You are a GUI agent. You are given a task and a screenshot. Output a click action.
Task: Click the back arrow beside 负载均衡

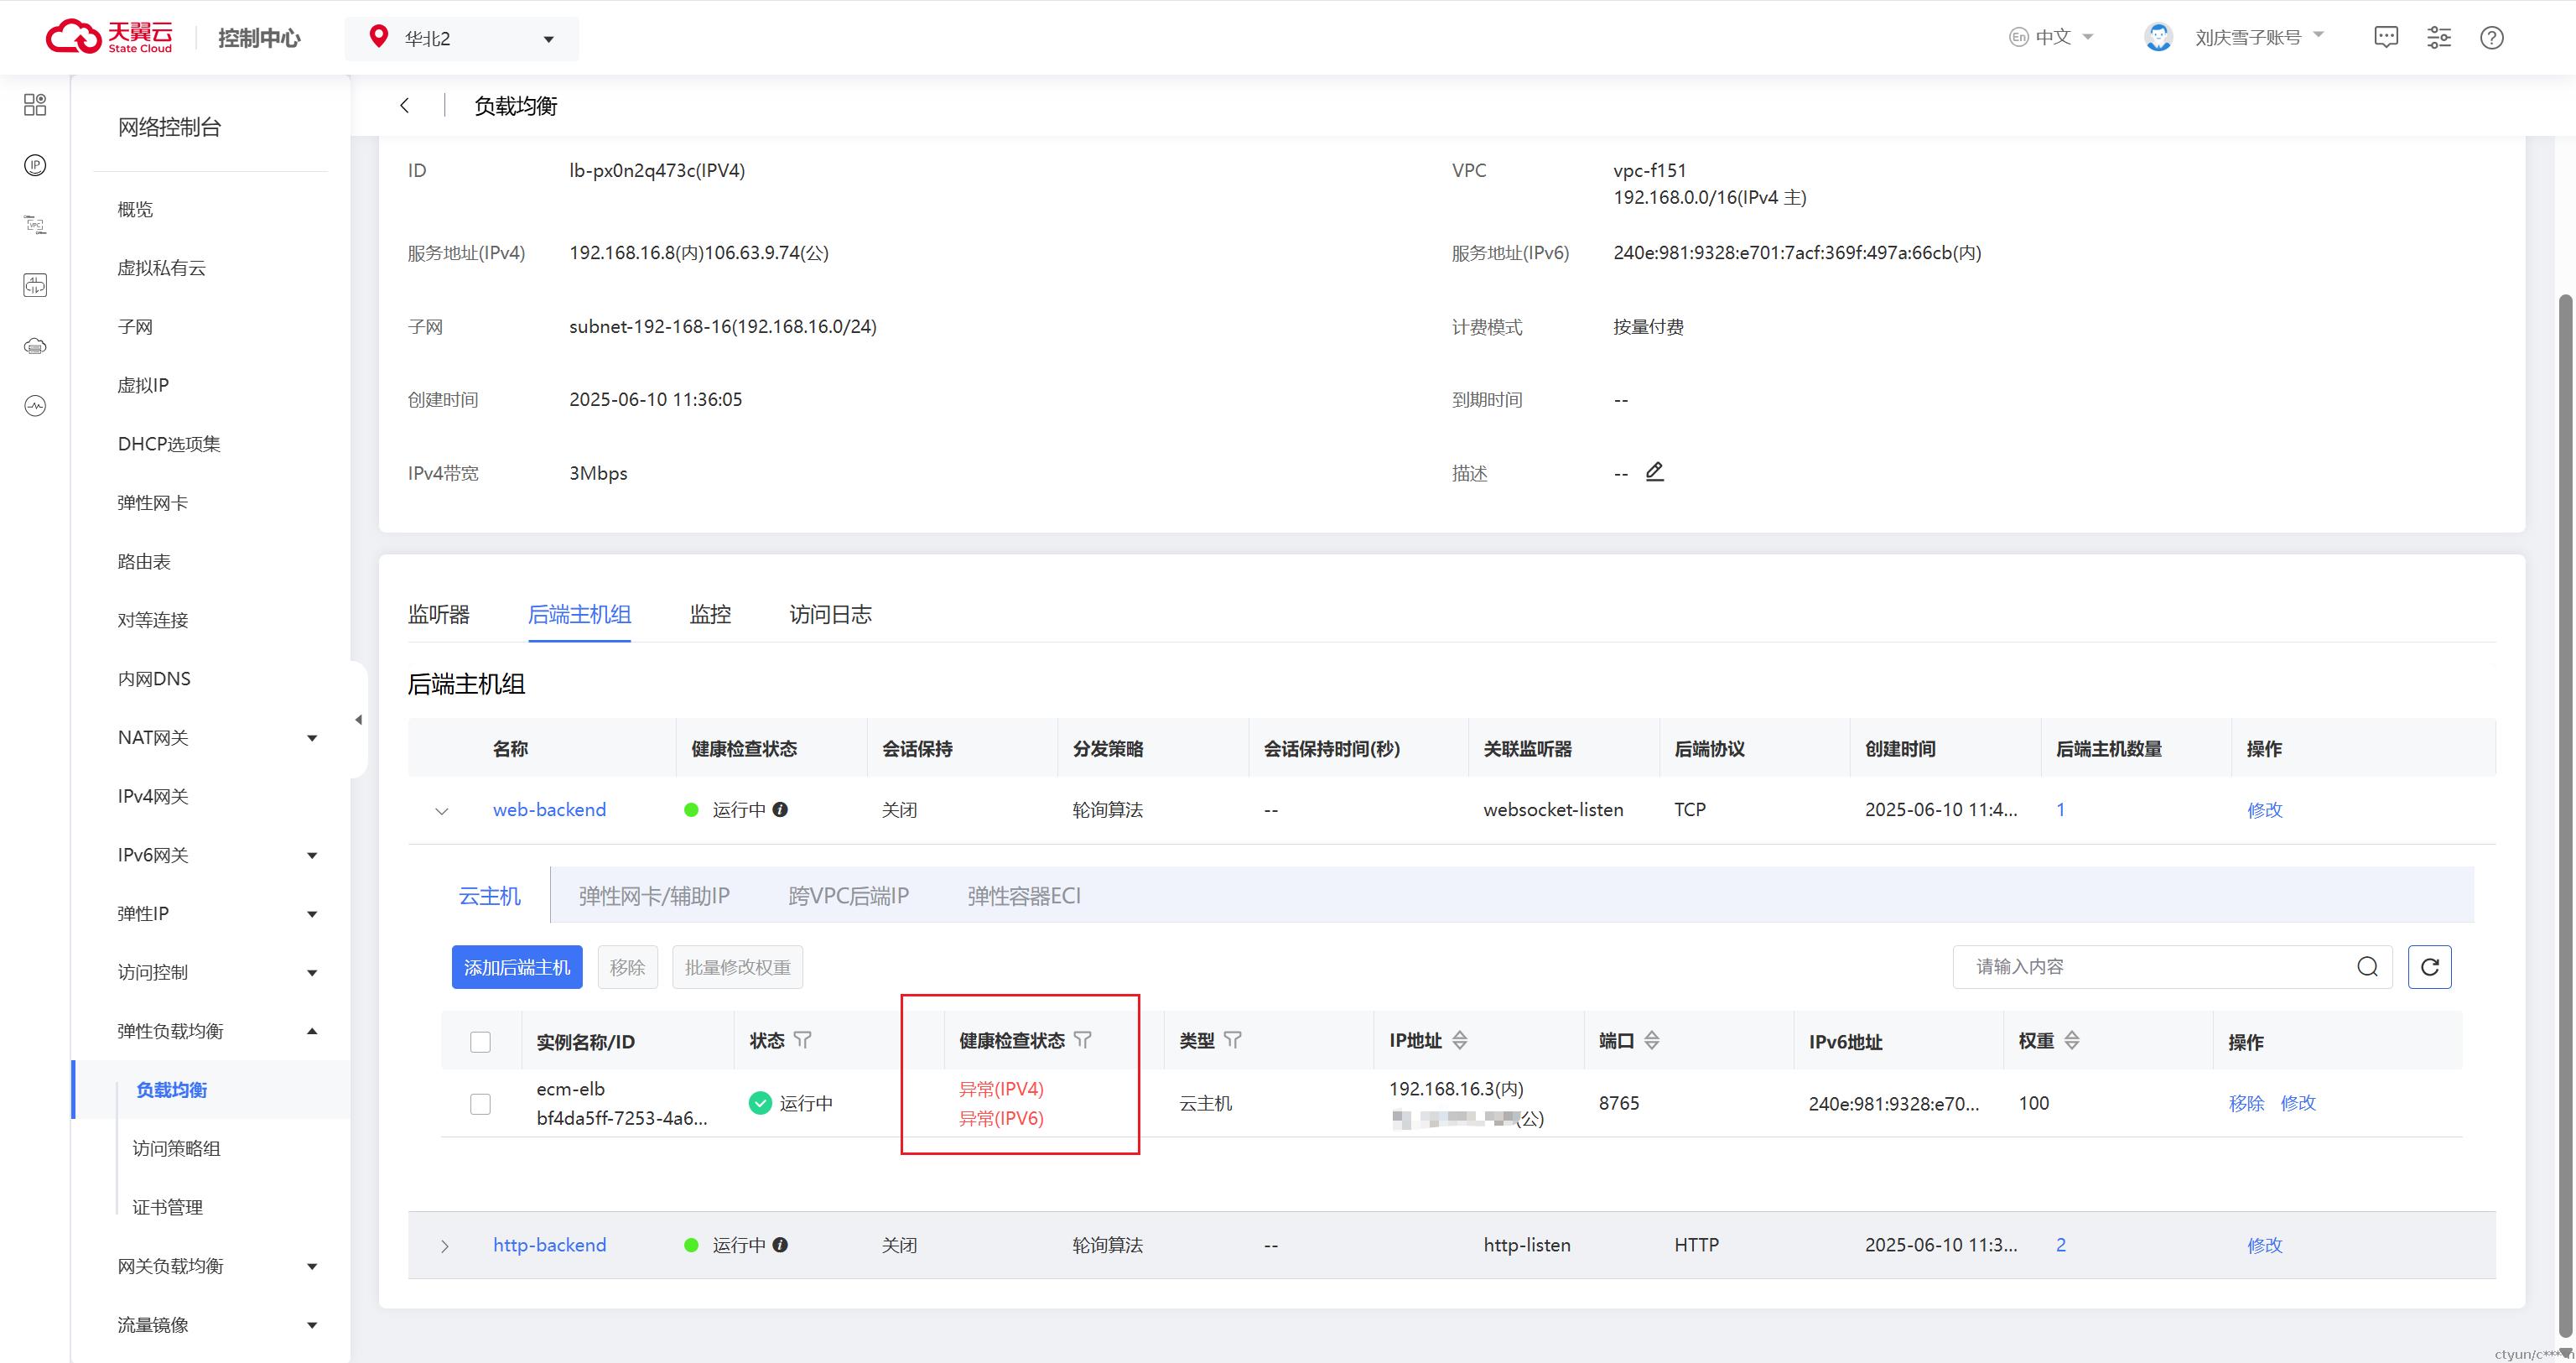(x=404, y=106)
